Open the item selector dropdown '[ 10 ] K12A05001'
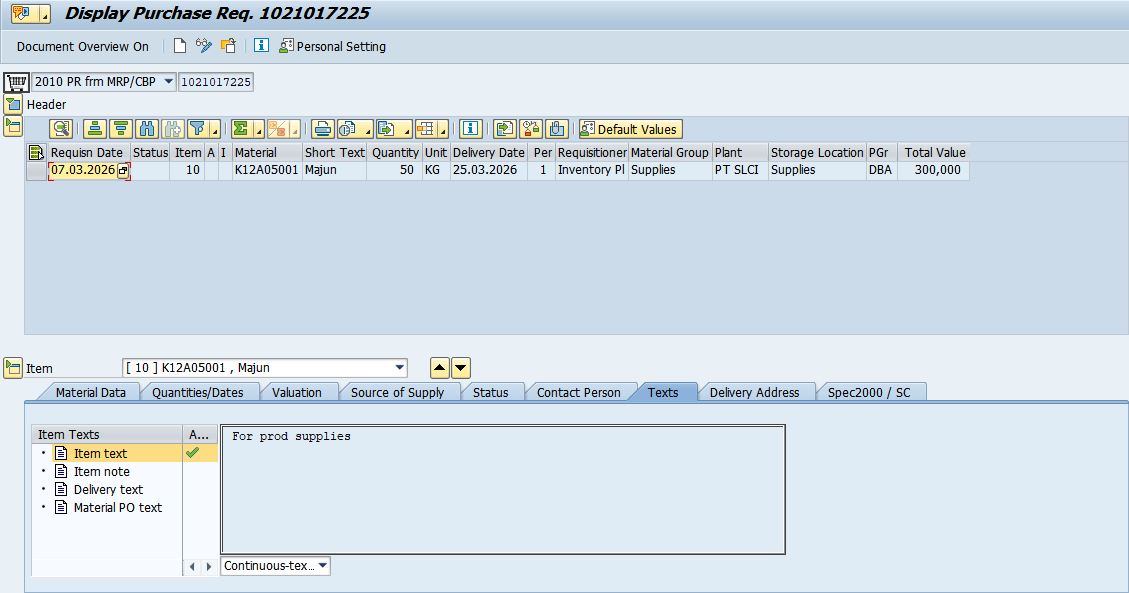The height and width of the screenshot is (593, 1129). point(400,368)
